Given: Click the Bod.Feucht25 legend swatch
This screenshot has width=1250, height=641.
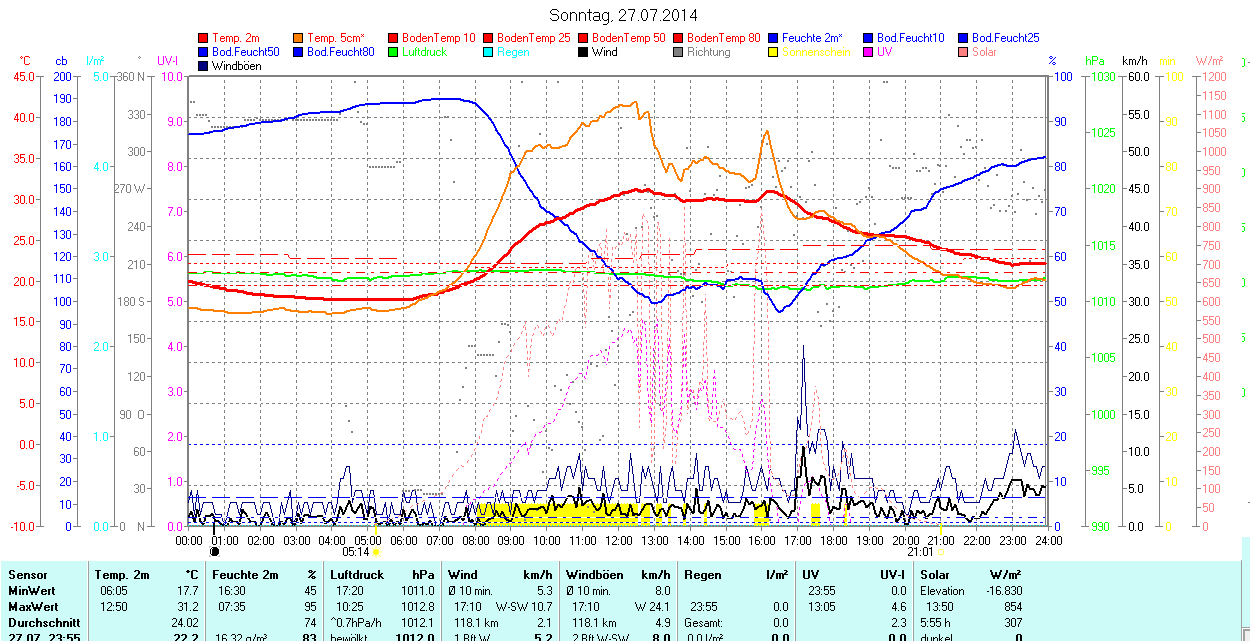Looking at the screenshot, I should coord(963,38).
